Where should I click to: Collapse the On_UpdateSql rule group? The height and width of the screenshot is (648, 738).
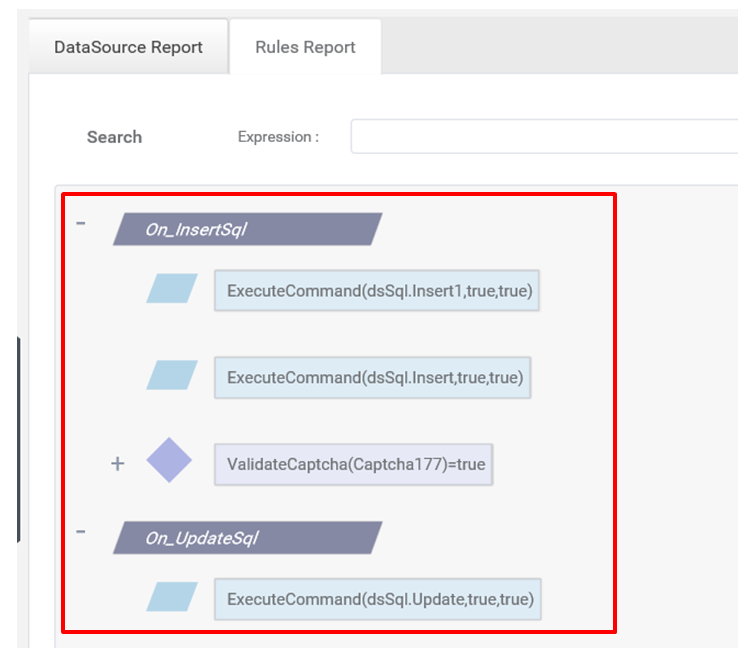coord(81,532)
